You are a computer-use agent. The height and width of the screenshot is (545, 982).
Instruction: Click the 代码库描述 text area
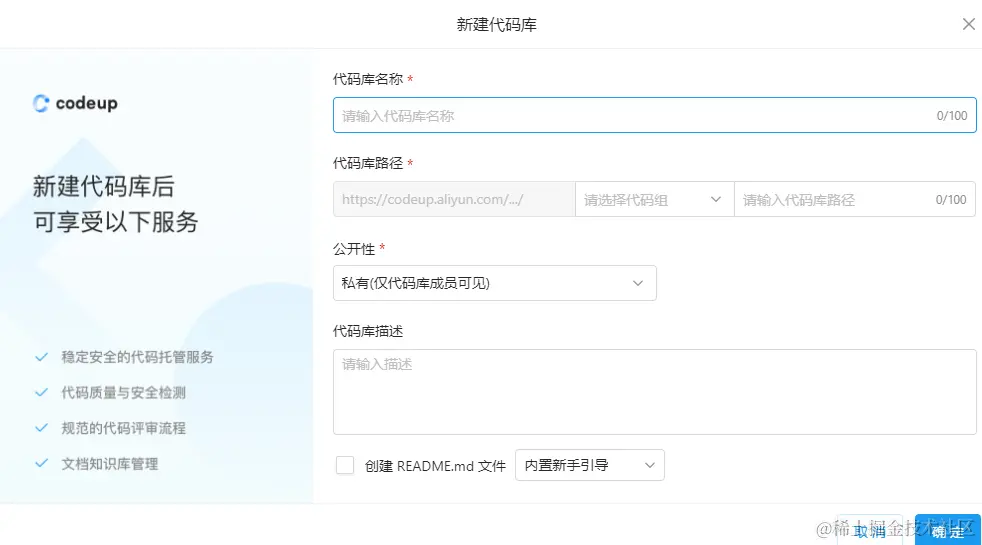[654, 392]
